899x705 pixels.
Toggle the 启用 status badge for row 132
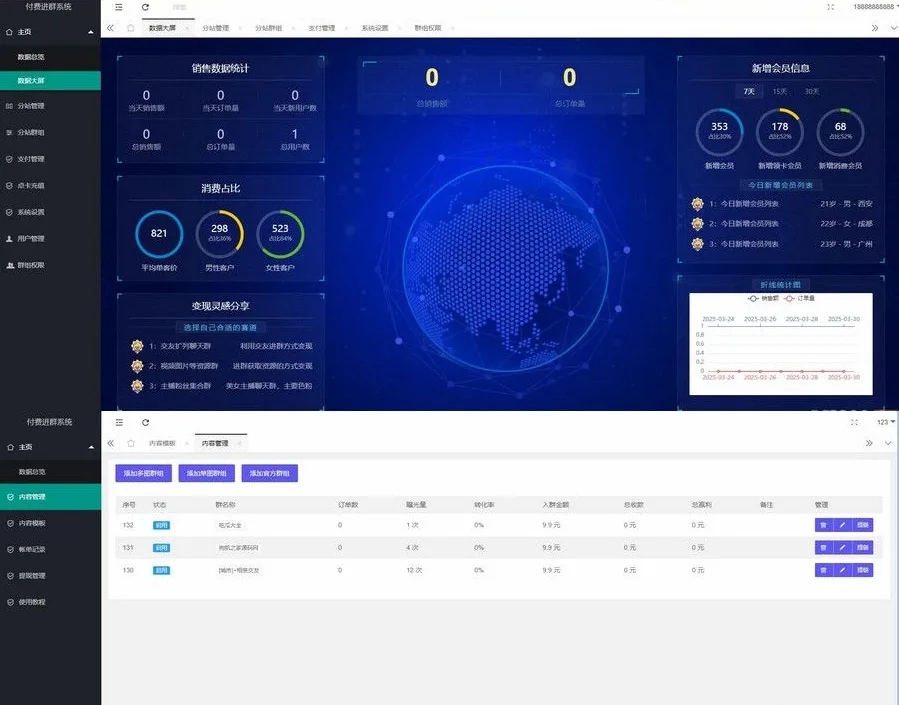click(161, 524)
